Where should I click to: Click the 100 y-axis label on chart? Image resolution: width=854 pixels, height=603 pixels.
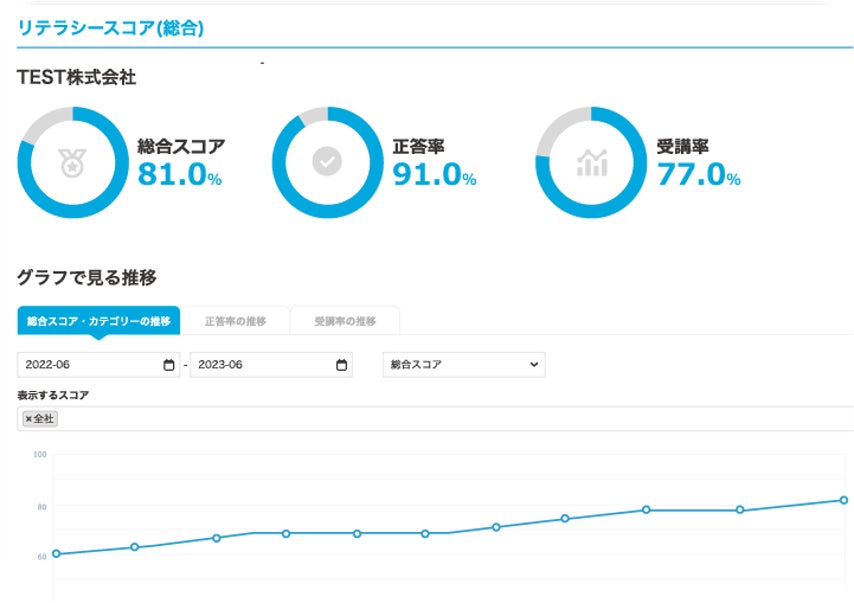pyautogui.click(x=40, y=454)
